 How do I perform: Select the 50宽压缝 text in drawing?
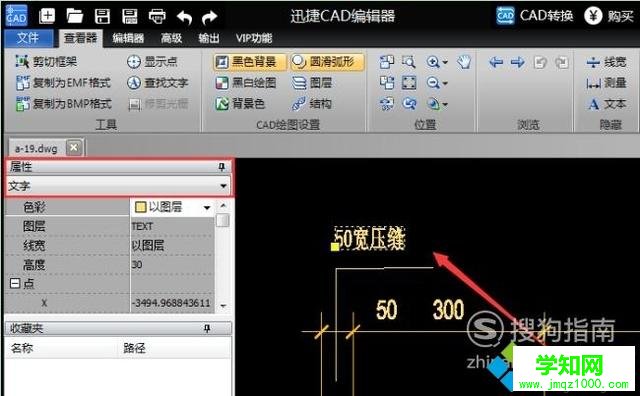[369, 238]
